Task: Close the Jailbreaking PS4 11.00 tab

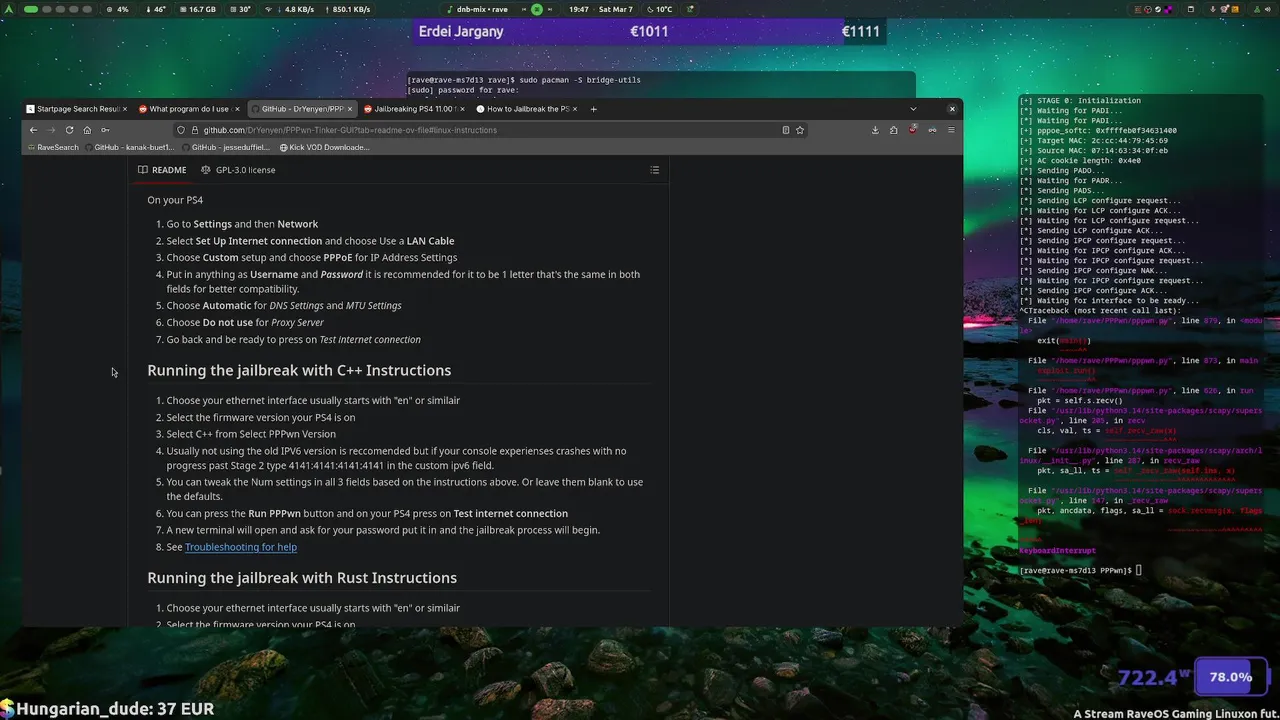Action: pyautogui.click(x=462, y=109)
